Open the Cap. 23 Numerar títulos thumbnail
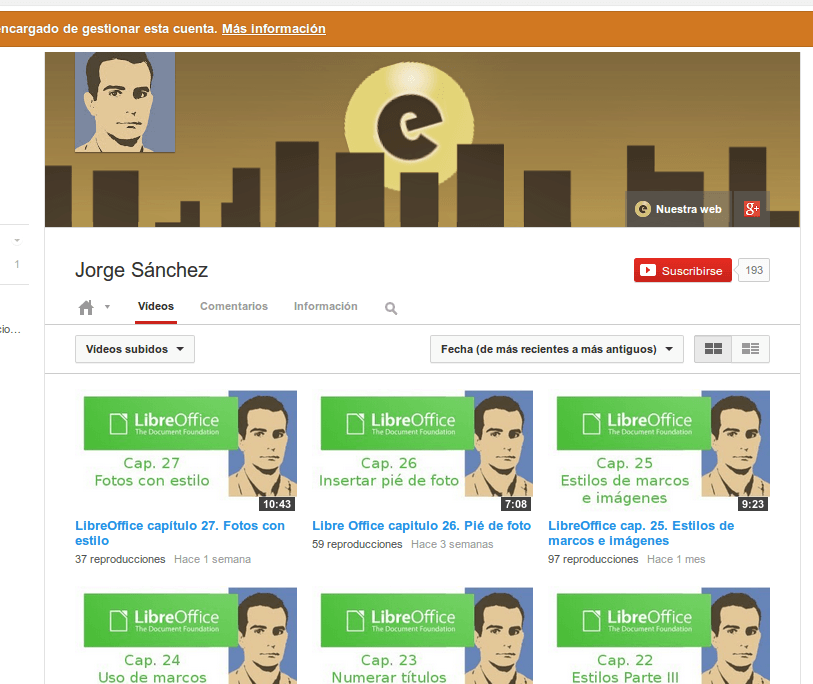Viewport: 813px width, 684px height. [426, 636]
